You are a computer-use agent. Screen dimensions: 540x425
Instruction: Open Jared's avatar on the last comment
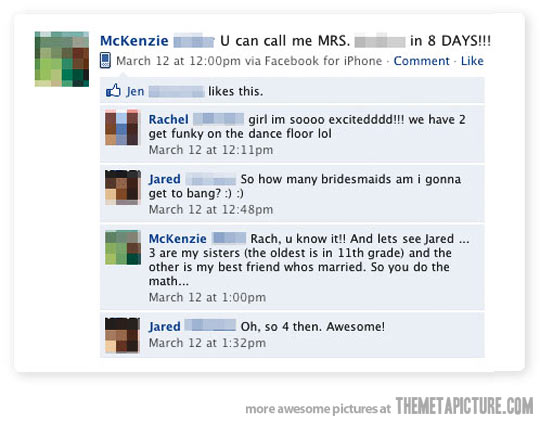(122, 335)
